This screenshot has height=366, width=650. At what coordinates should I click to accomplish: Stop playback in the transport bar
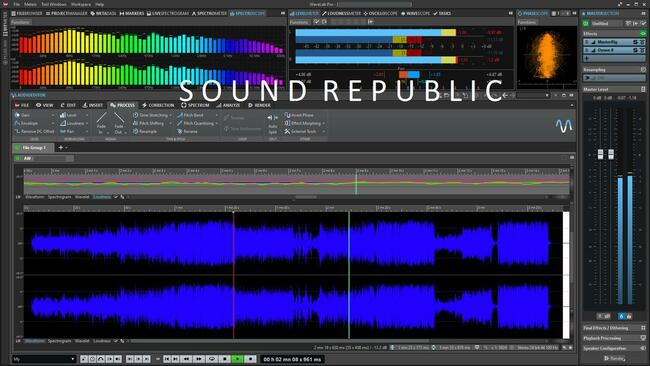click(225, 359)
